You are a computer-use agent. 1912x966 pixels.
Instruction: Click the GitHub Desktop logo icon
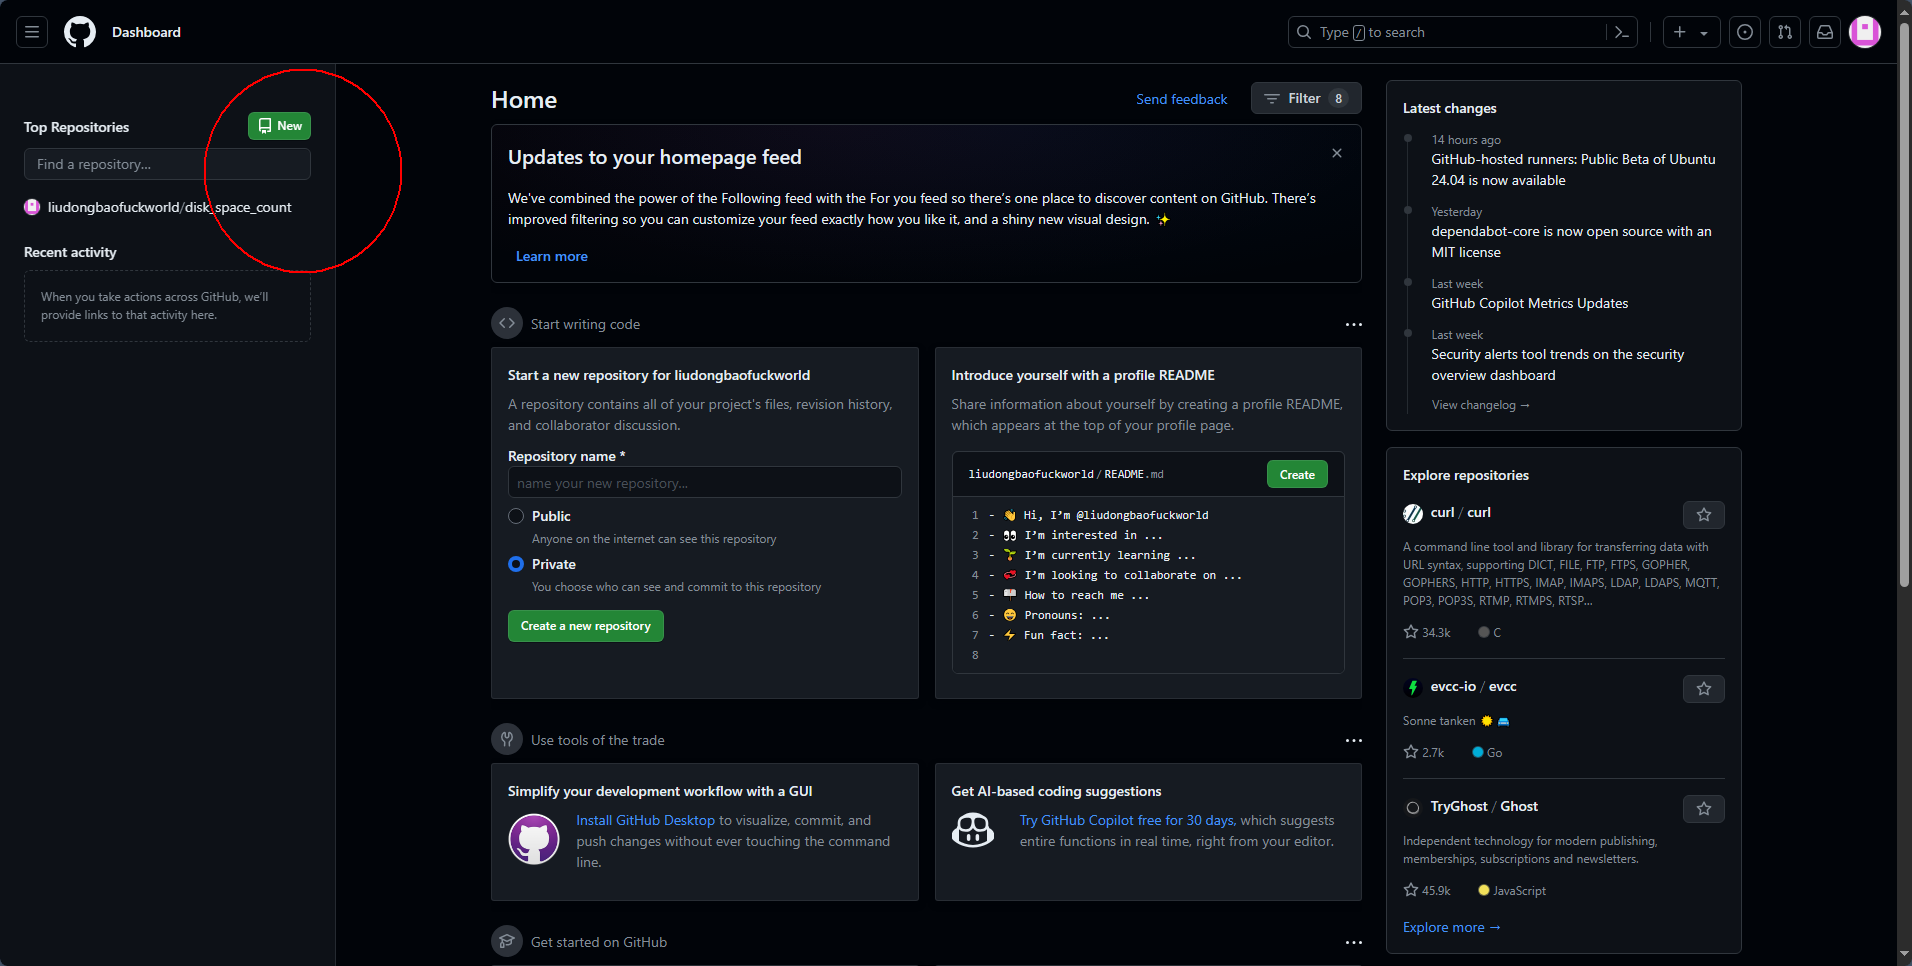tap(534, 839)
